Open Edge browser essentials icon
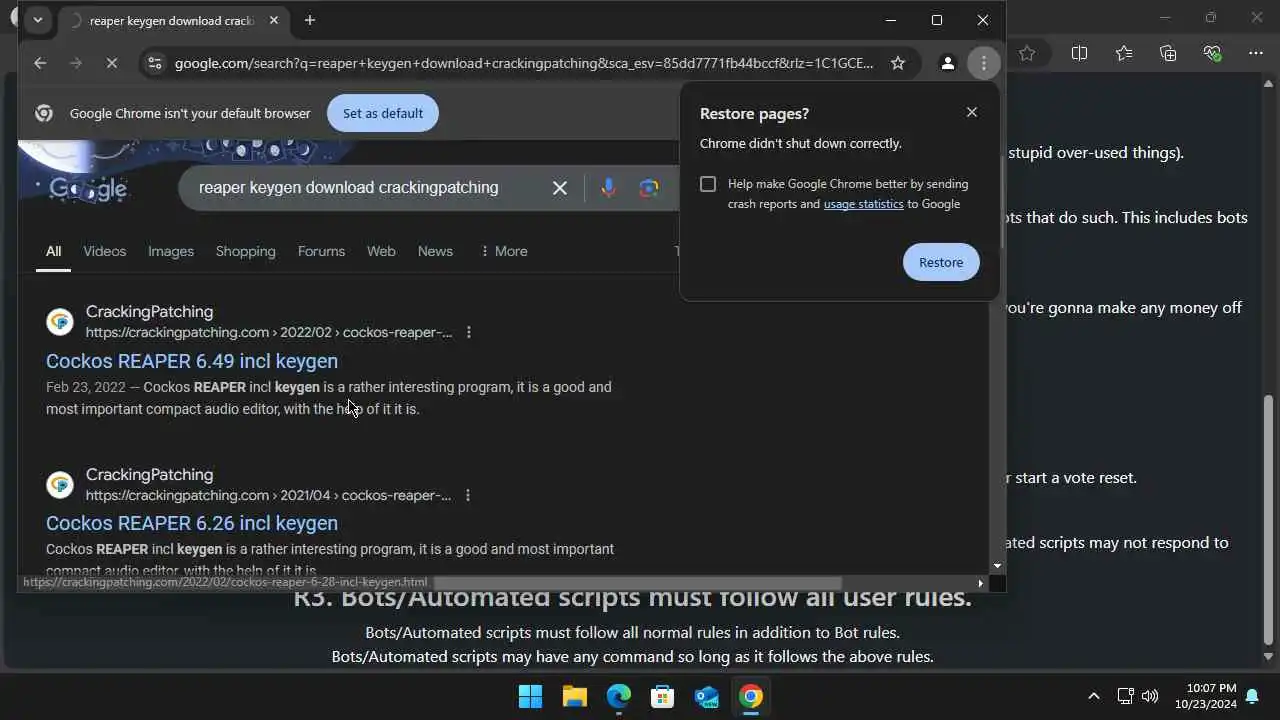1280x720 pixels. [1212, 54]
